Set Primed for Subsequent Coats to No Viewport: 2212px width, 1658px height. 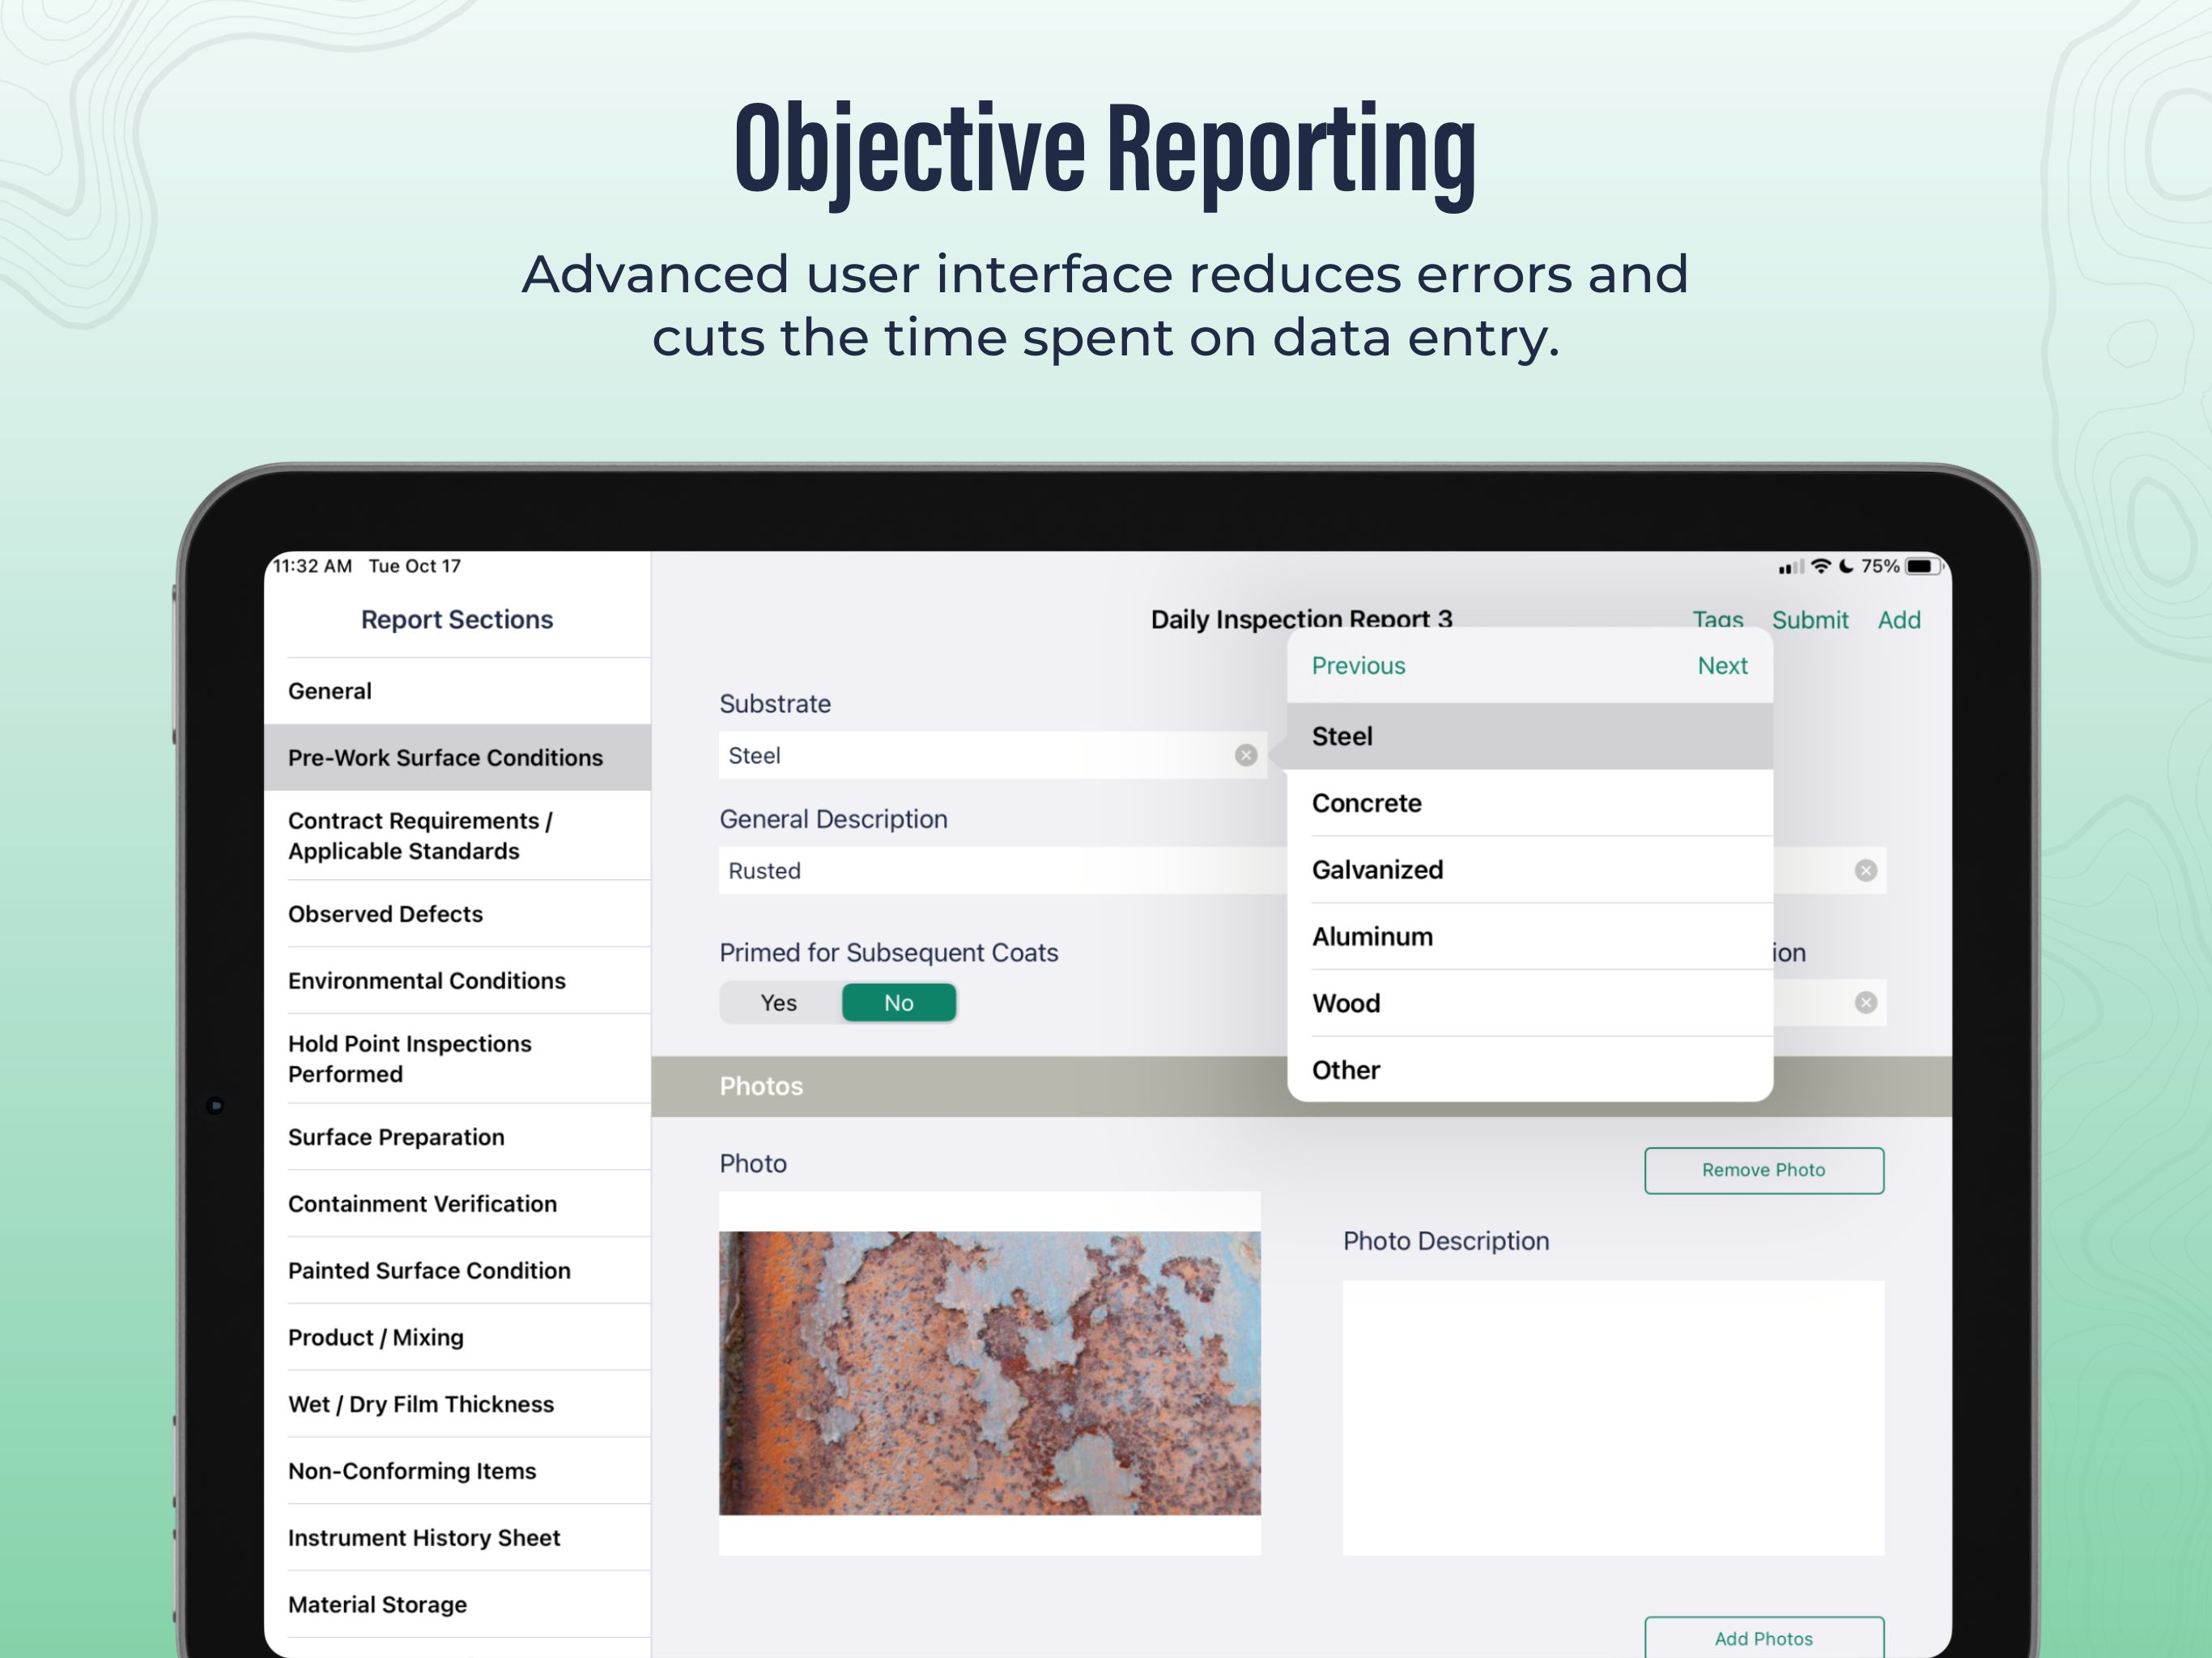(898, 1002)
